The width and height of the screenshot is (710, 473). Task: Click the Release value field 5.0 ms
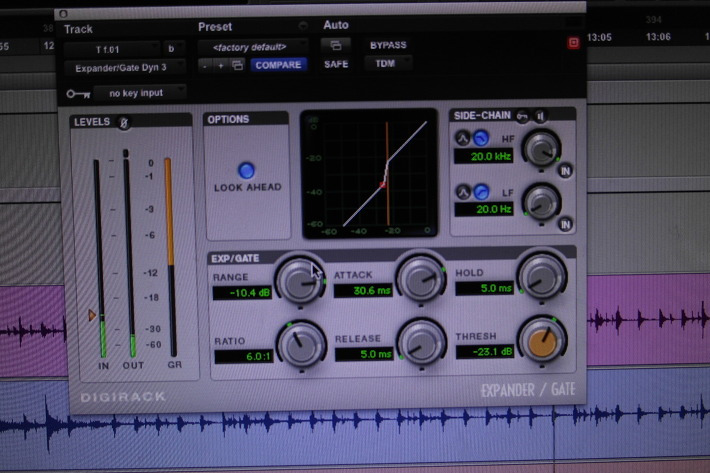point(364,354)
